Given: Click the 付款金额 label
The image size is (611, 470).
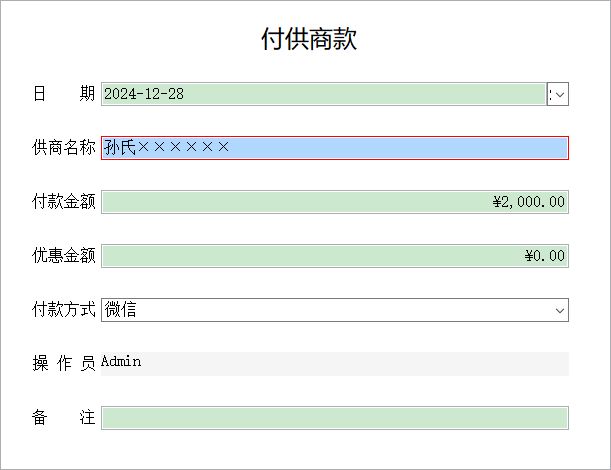Looking at the screenshot, I should coord(64,202).
